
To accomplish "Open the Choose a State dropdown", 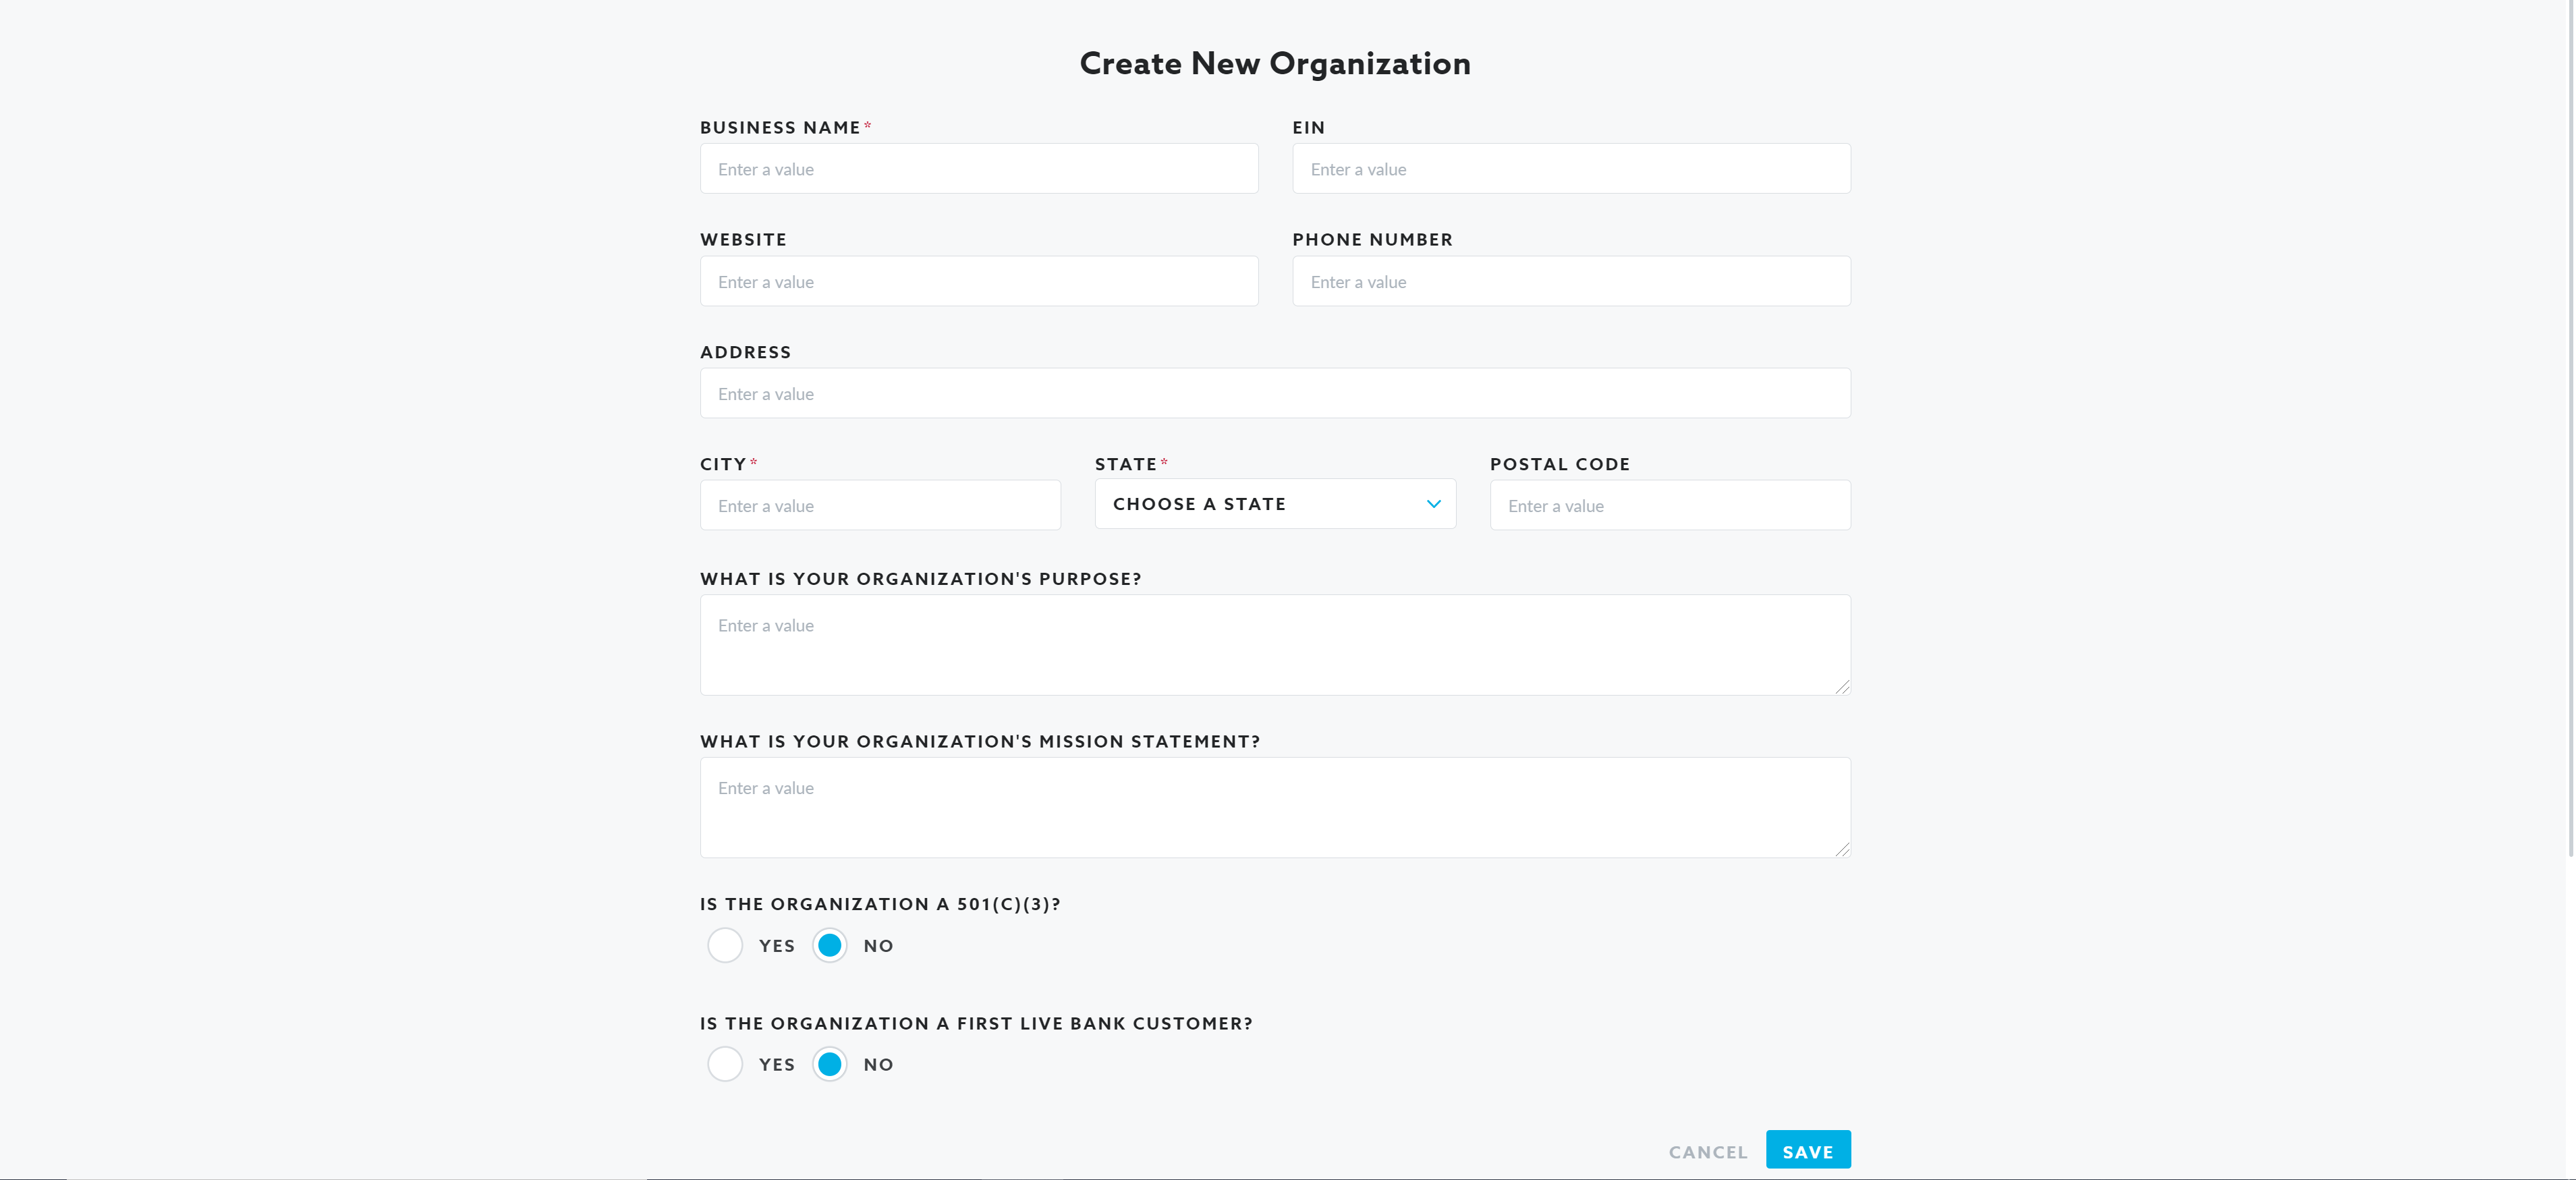I will pos(1260,504).
